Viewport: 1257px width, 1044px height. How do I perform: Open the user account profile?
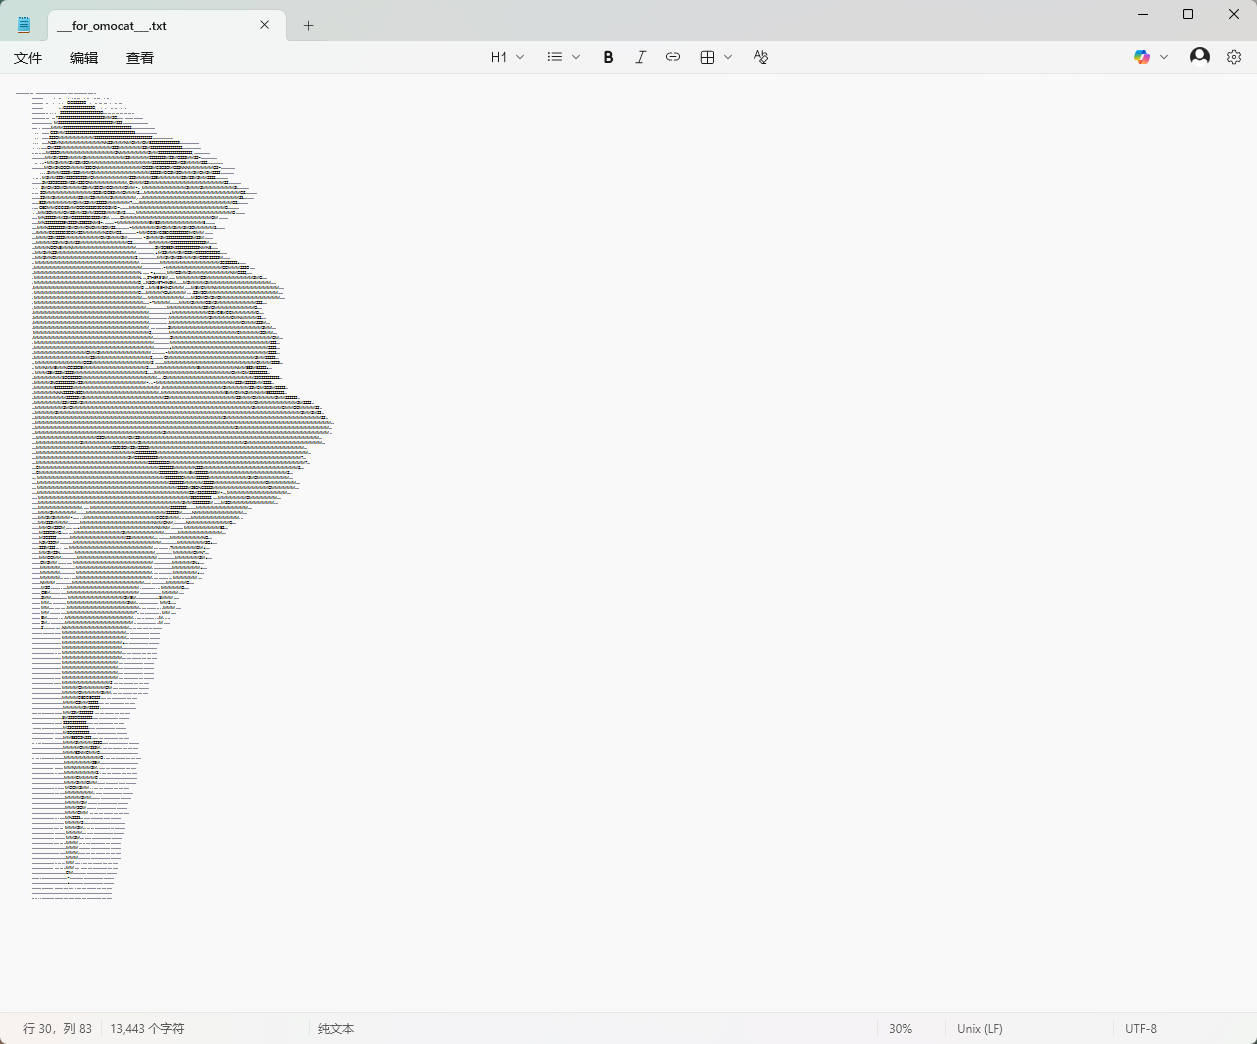(x=1199, y=57)
